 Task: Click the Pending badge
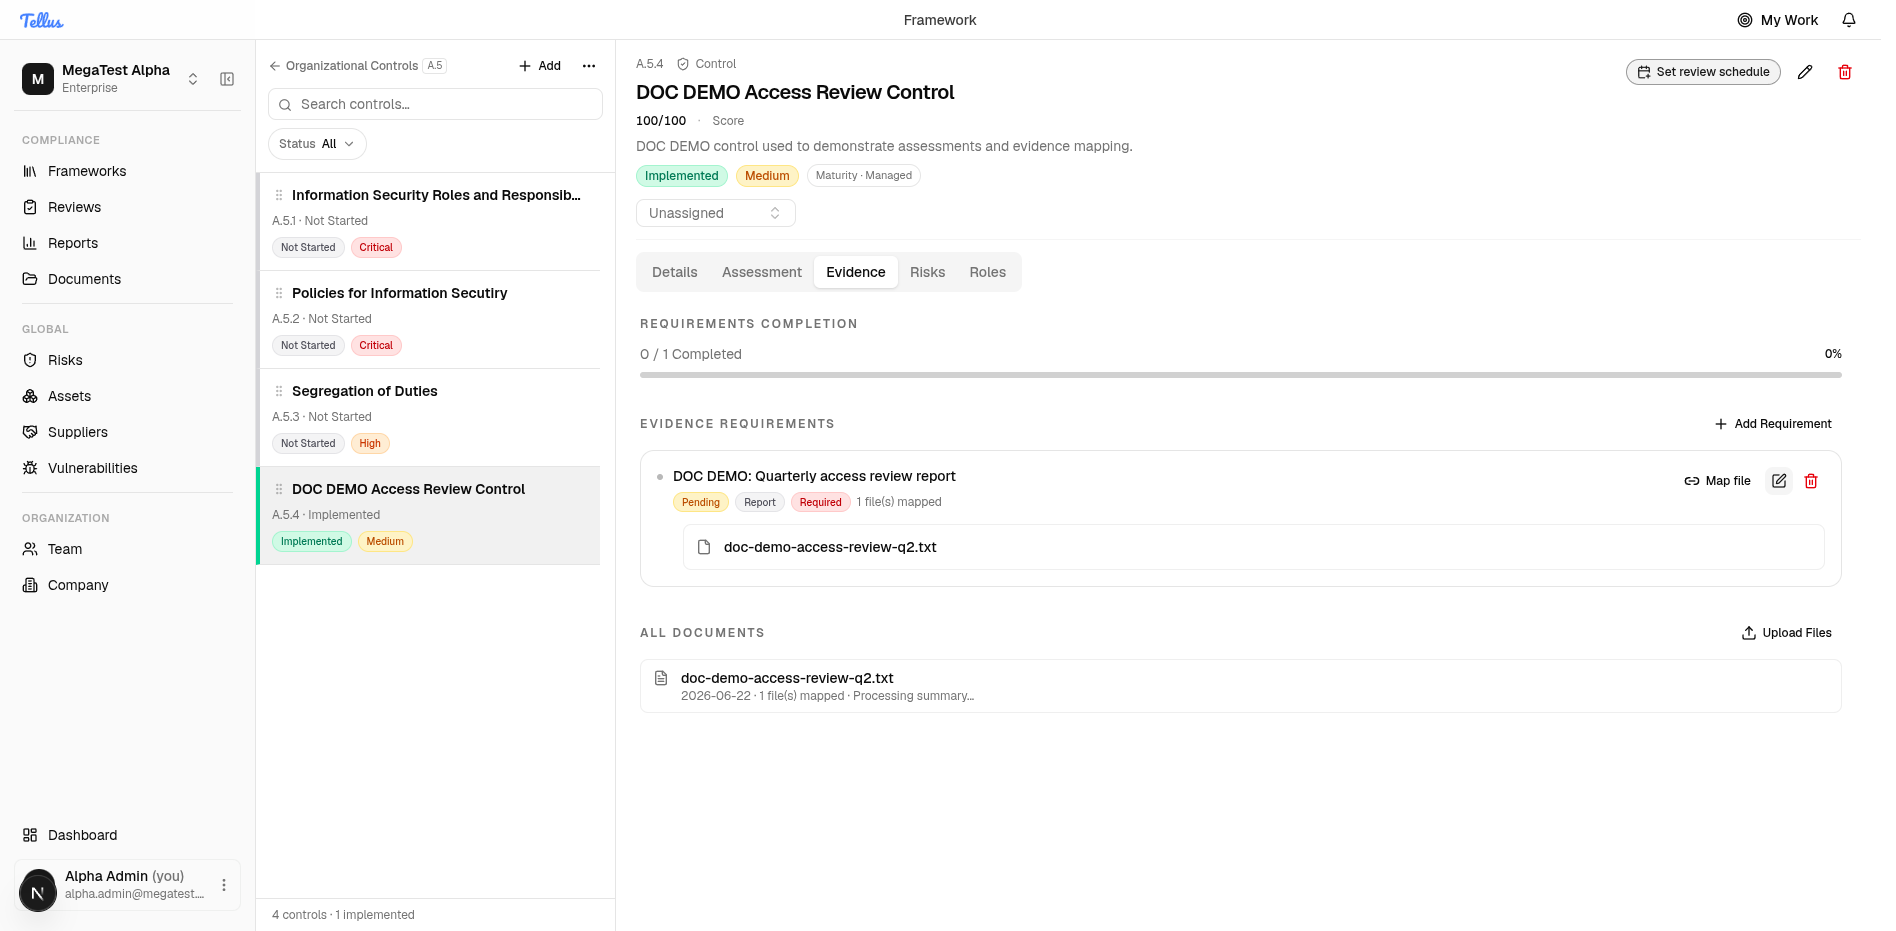tap(701, 503)
